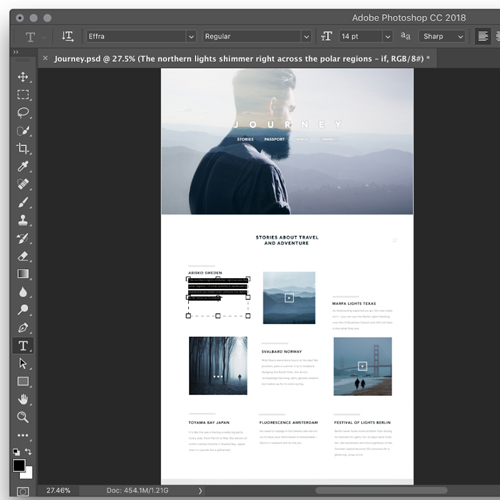Swap foreground and background colors
The width and height of the screenshot is (500, 500).
(x=28, y=452)
